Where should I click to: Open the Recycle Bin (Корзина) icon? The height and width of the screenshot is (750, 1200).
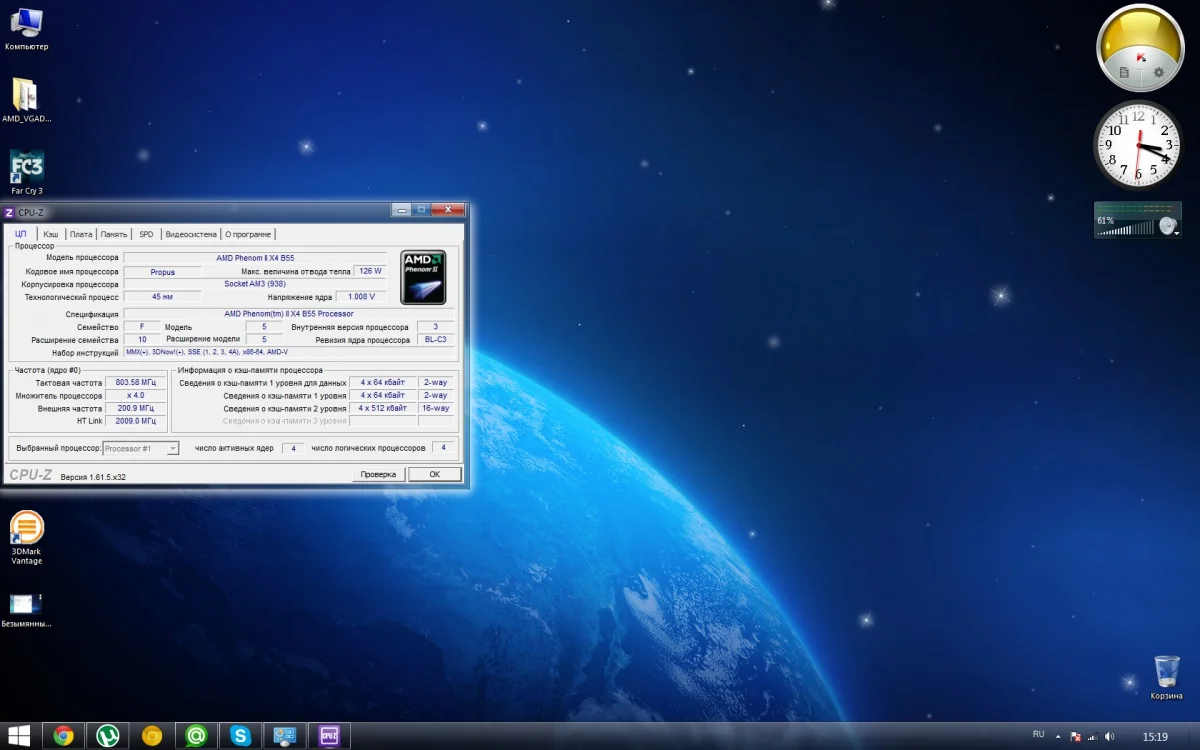pos(1166,671)
